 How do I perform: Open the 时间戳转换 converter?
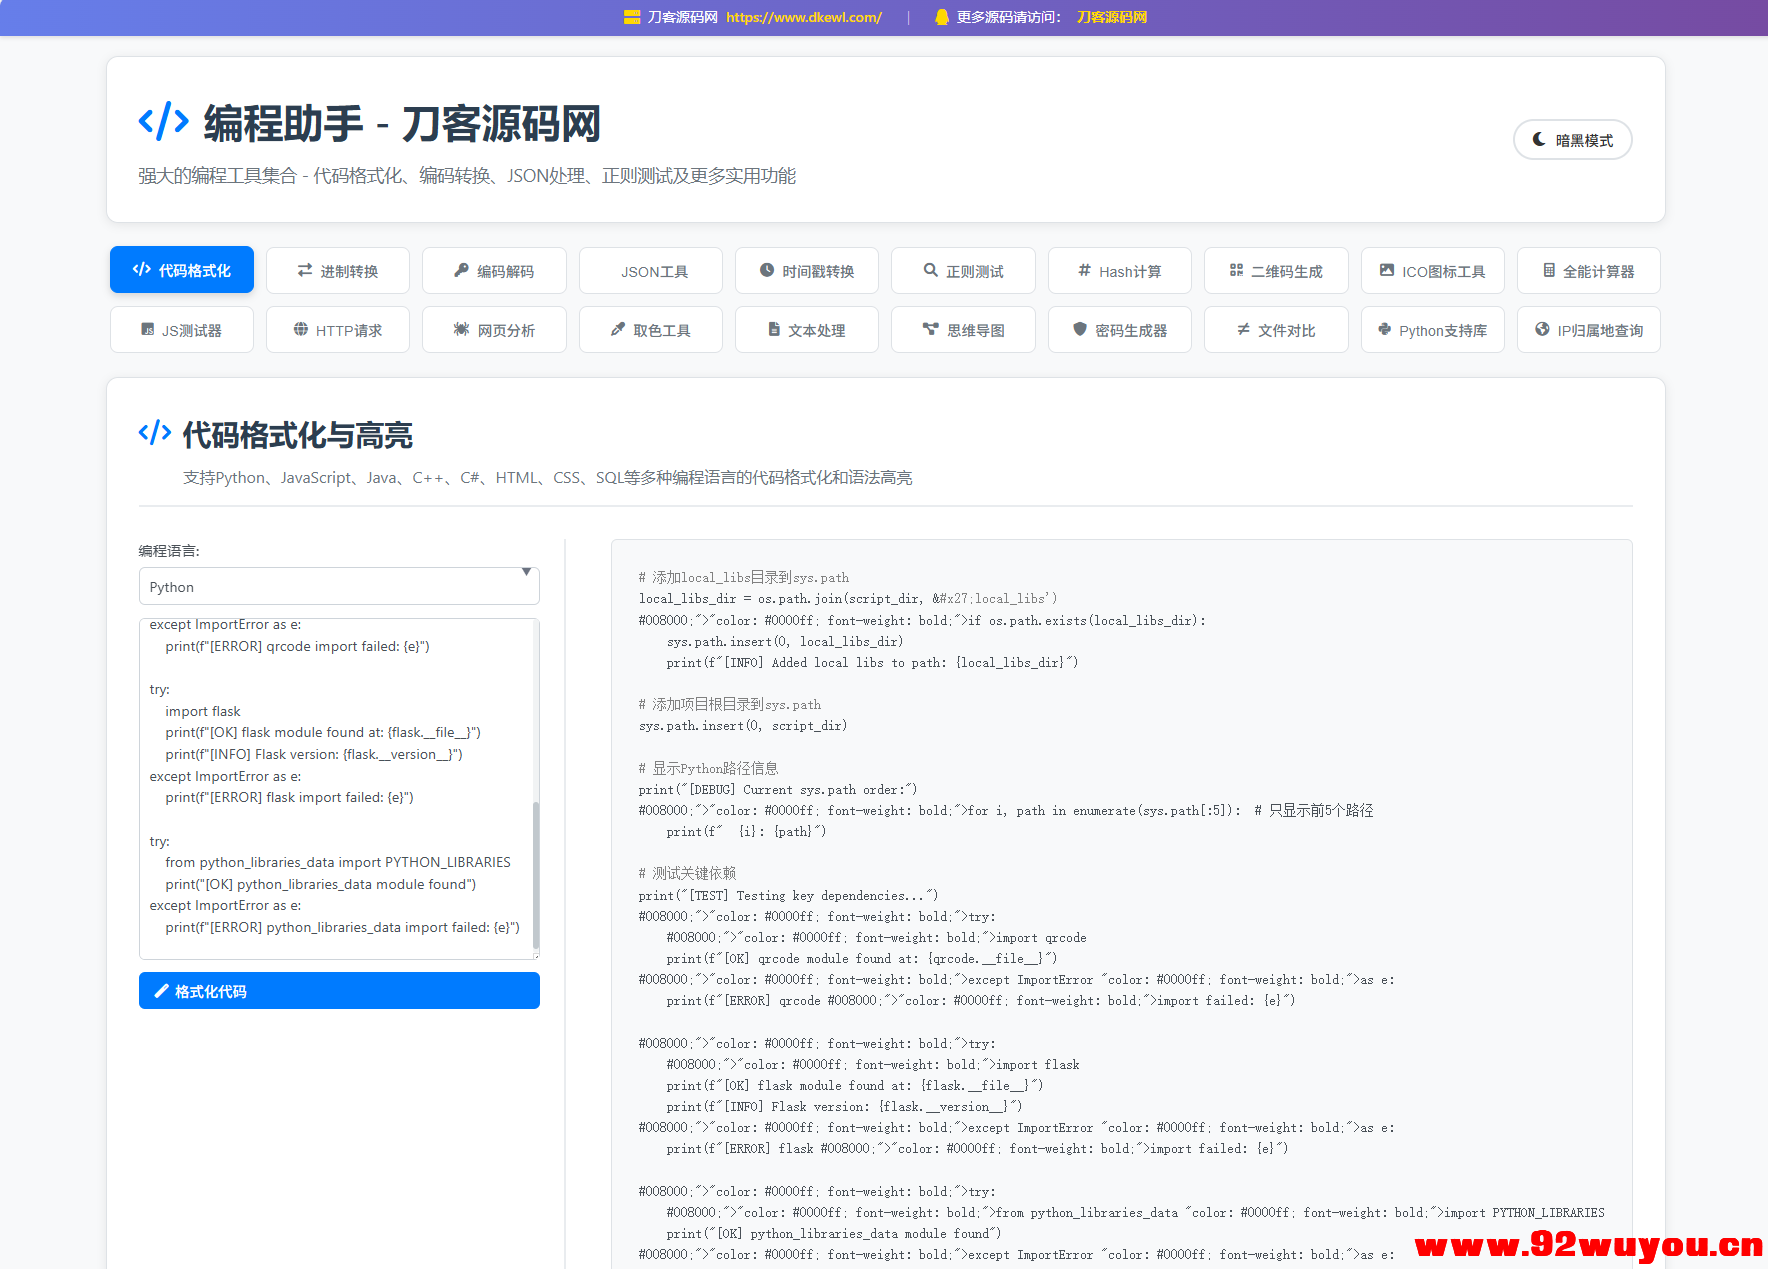[x=806, y=270]
